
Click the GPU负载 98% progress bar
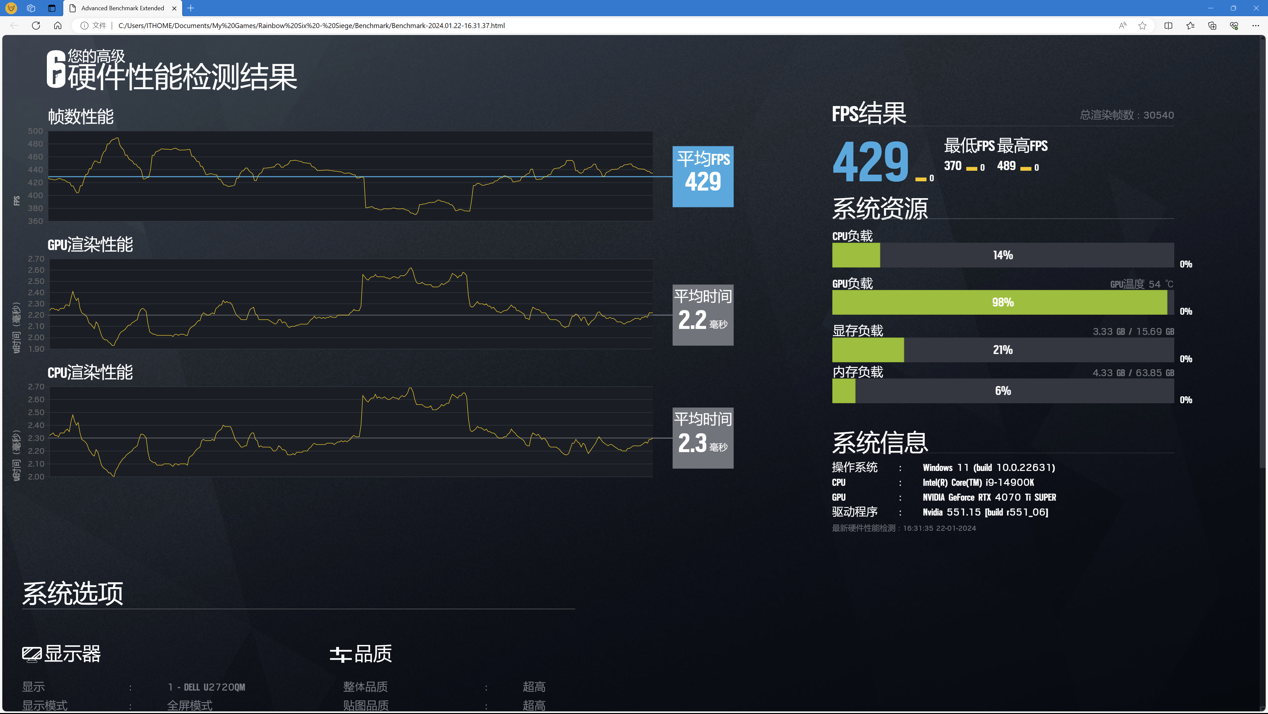tap(1002, 301)
